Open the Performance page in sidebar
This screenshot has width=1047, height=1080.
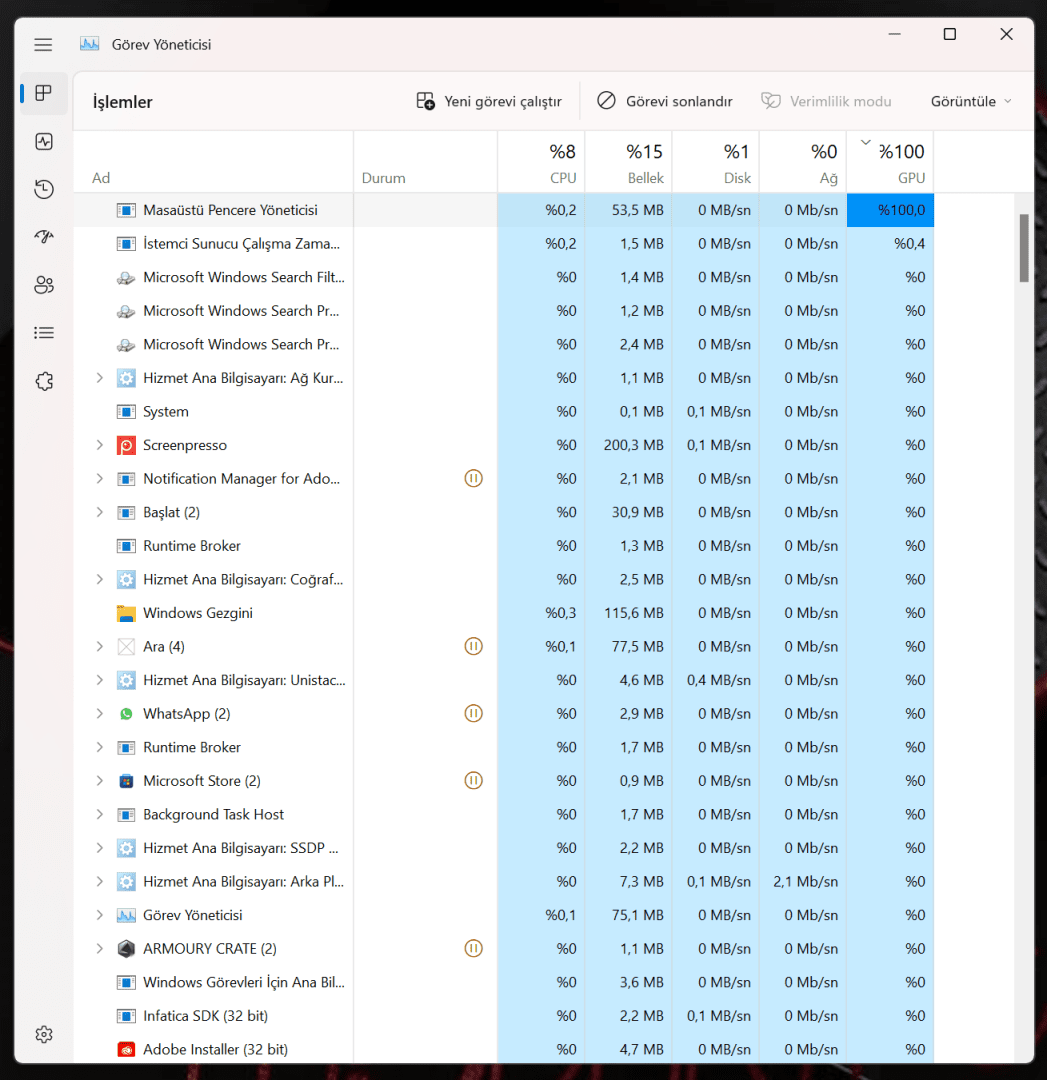43,142
